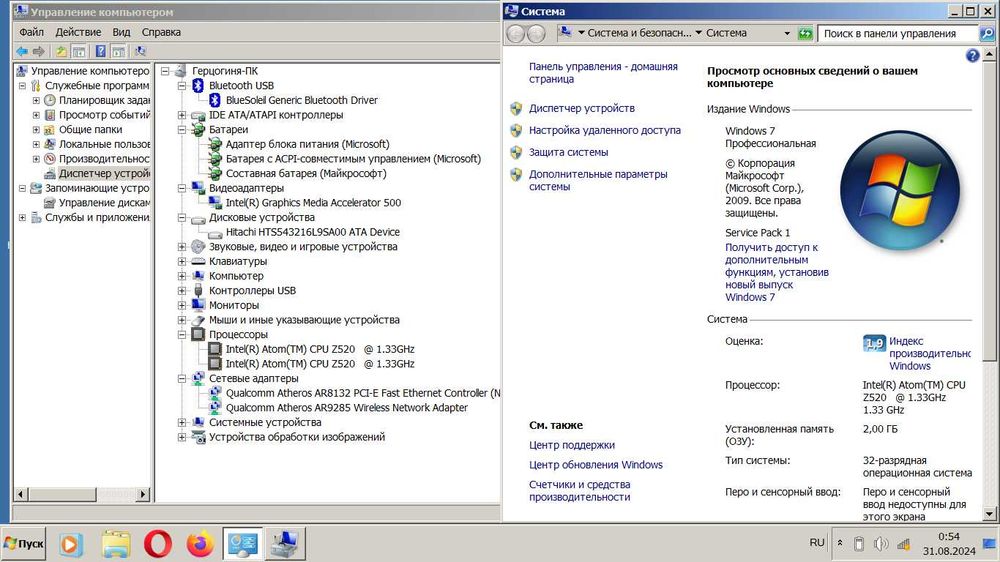The height and width of the screenshot is (562, 1000).
Task: Click the Control Panel search field
Action: 898,33
